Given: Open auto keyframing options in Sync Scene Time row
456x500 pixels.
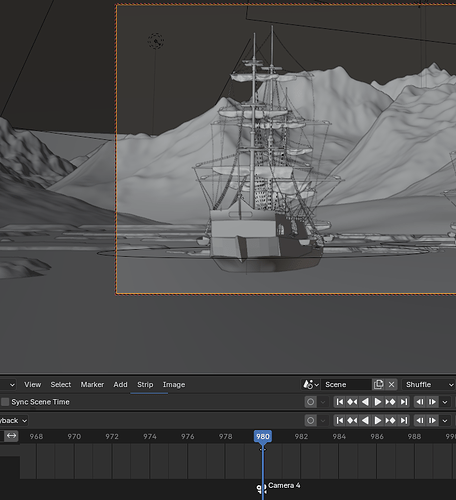Looking at the screenshot, I should (x=323, y=402).
